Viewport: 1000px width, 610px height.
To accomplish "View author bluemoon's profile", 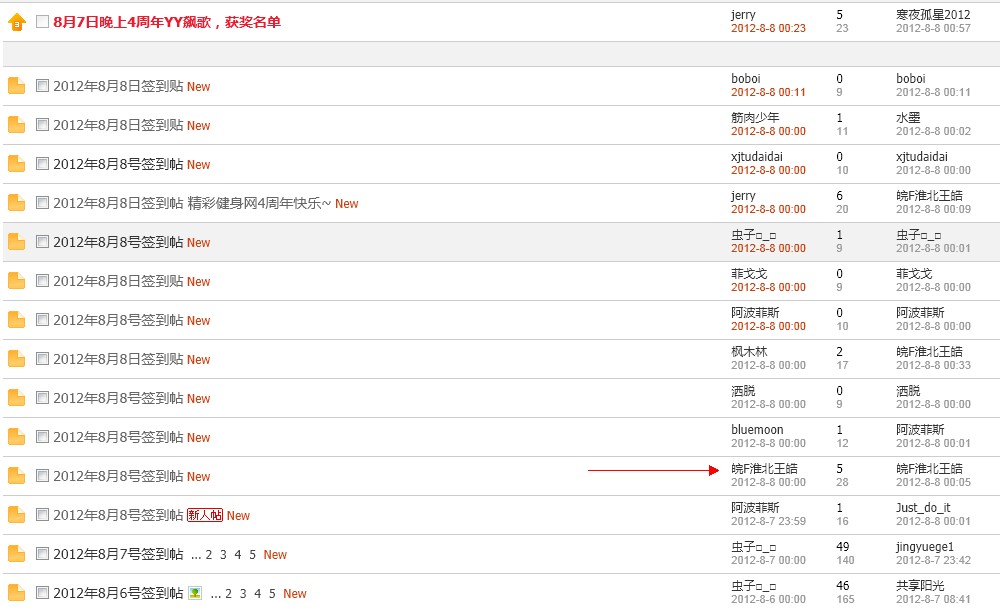I will [x=757, y=429].
